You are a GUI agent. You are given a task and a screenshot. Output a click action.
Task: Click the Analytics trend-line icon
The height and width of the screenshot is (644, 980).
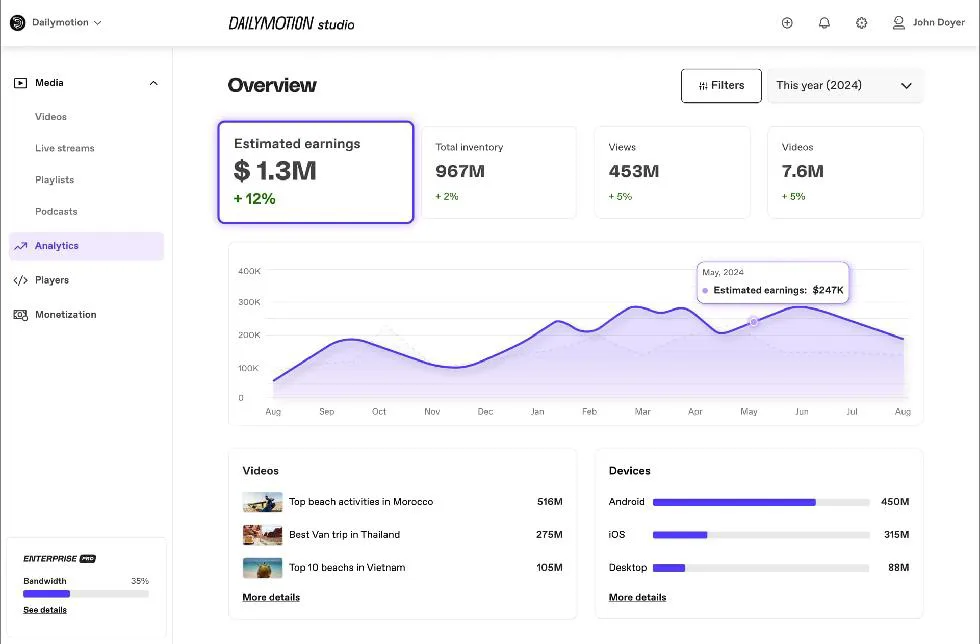click(x=21, y=246)
